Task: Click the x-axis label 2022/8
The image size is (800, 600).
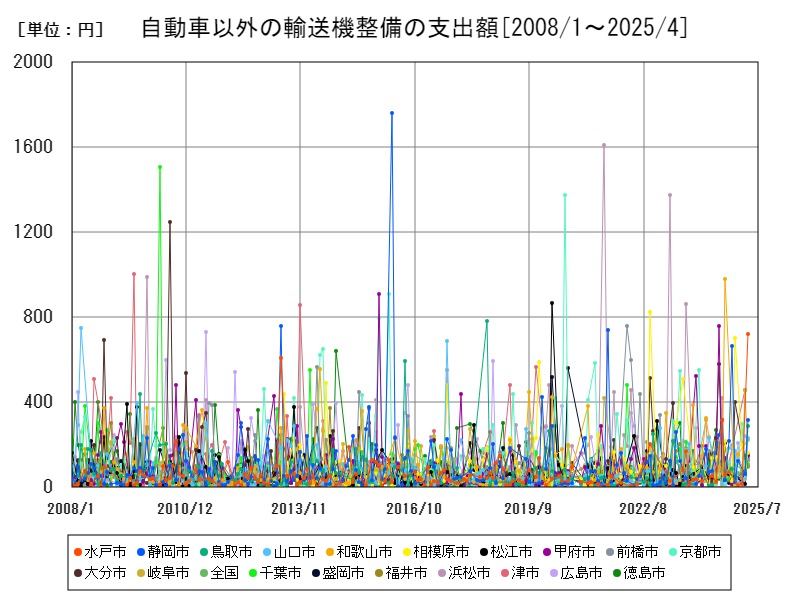Action: [x=643, y=509]
